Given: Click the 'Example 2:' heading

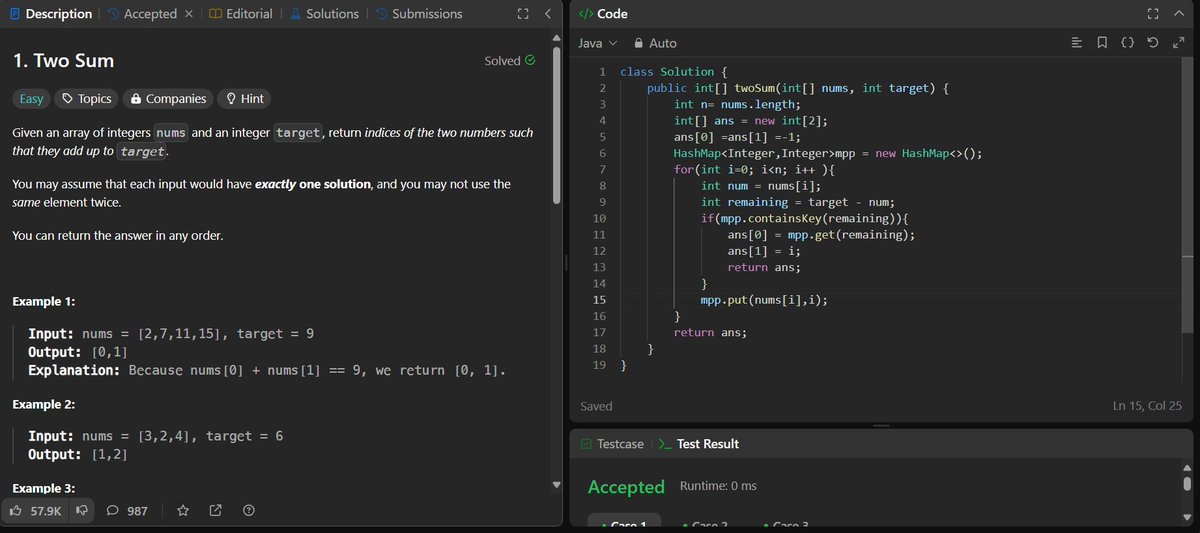Looking at the screenshot, I should [x=44, y=405].
